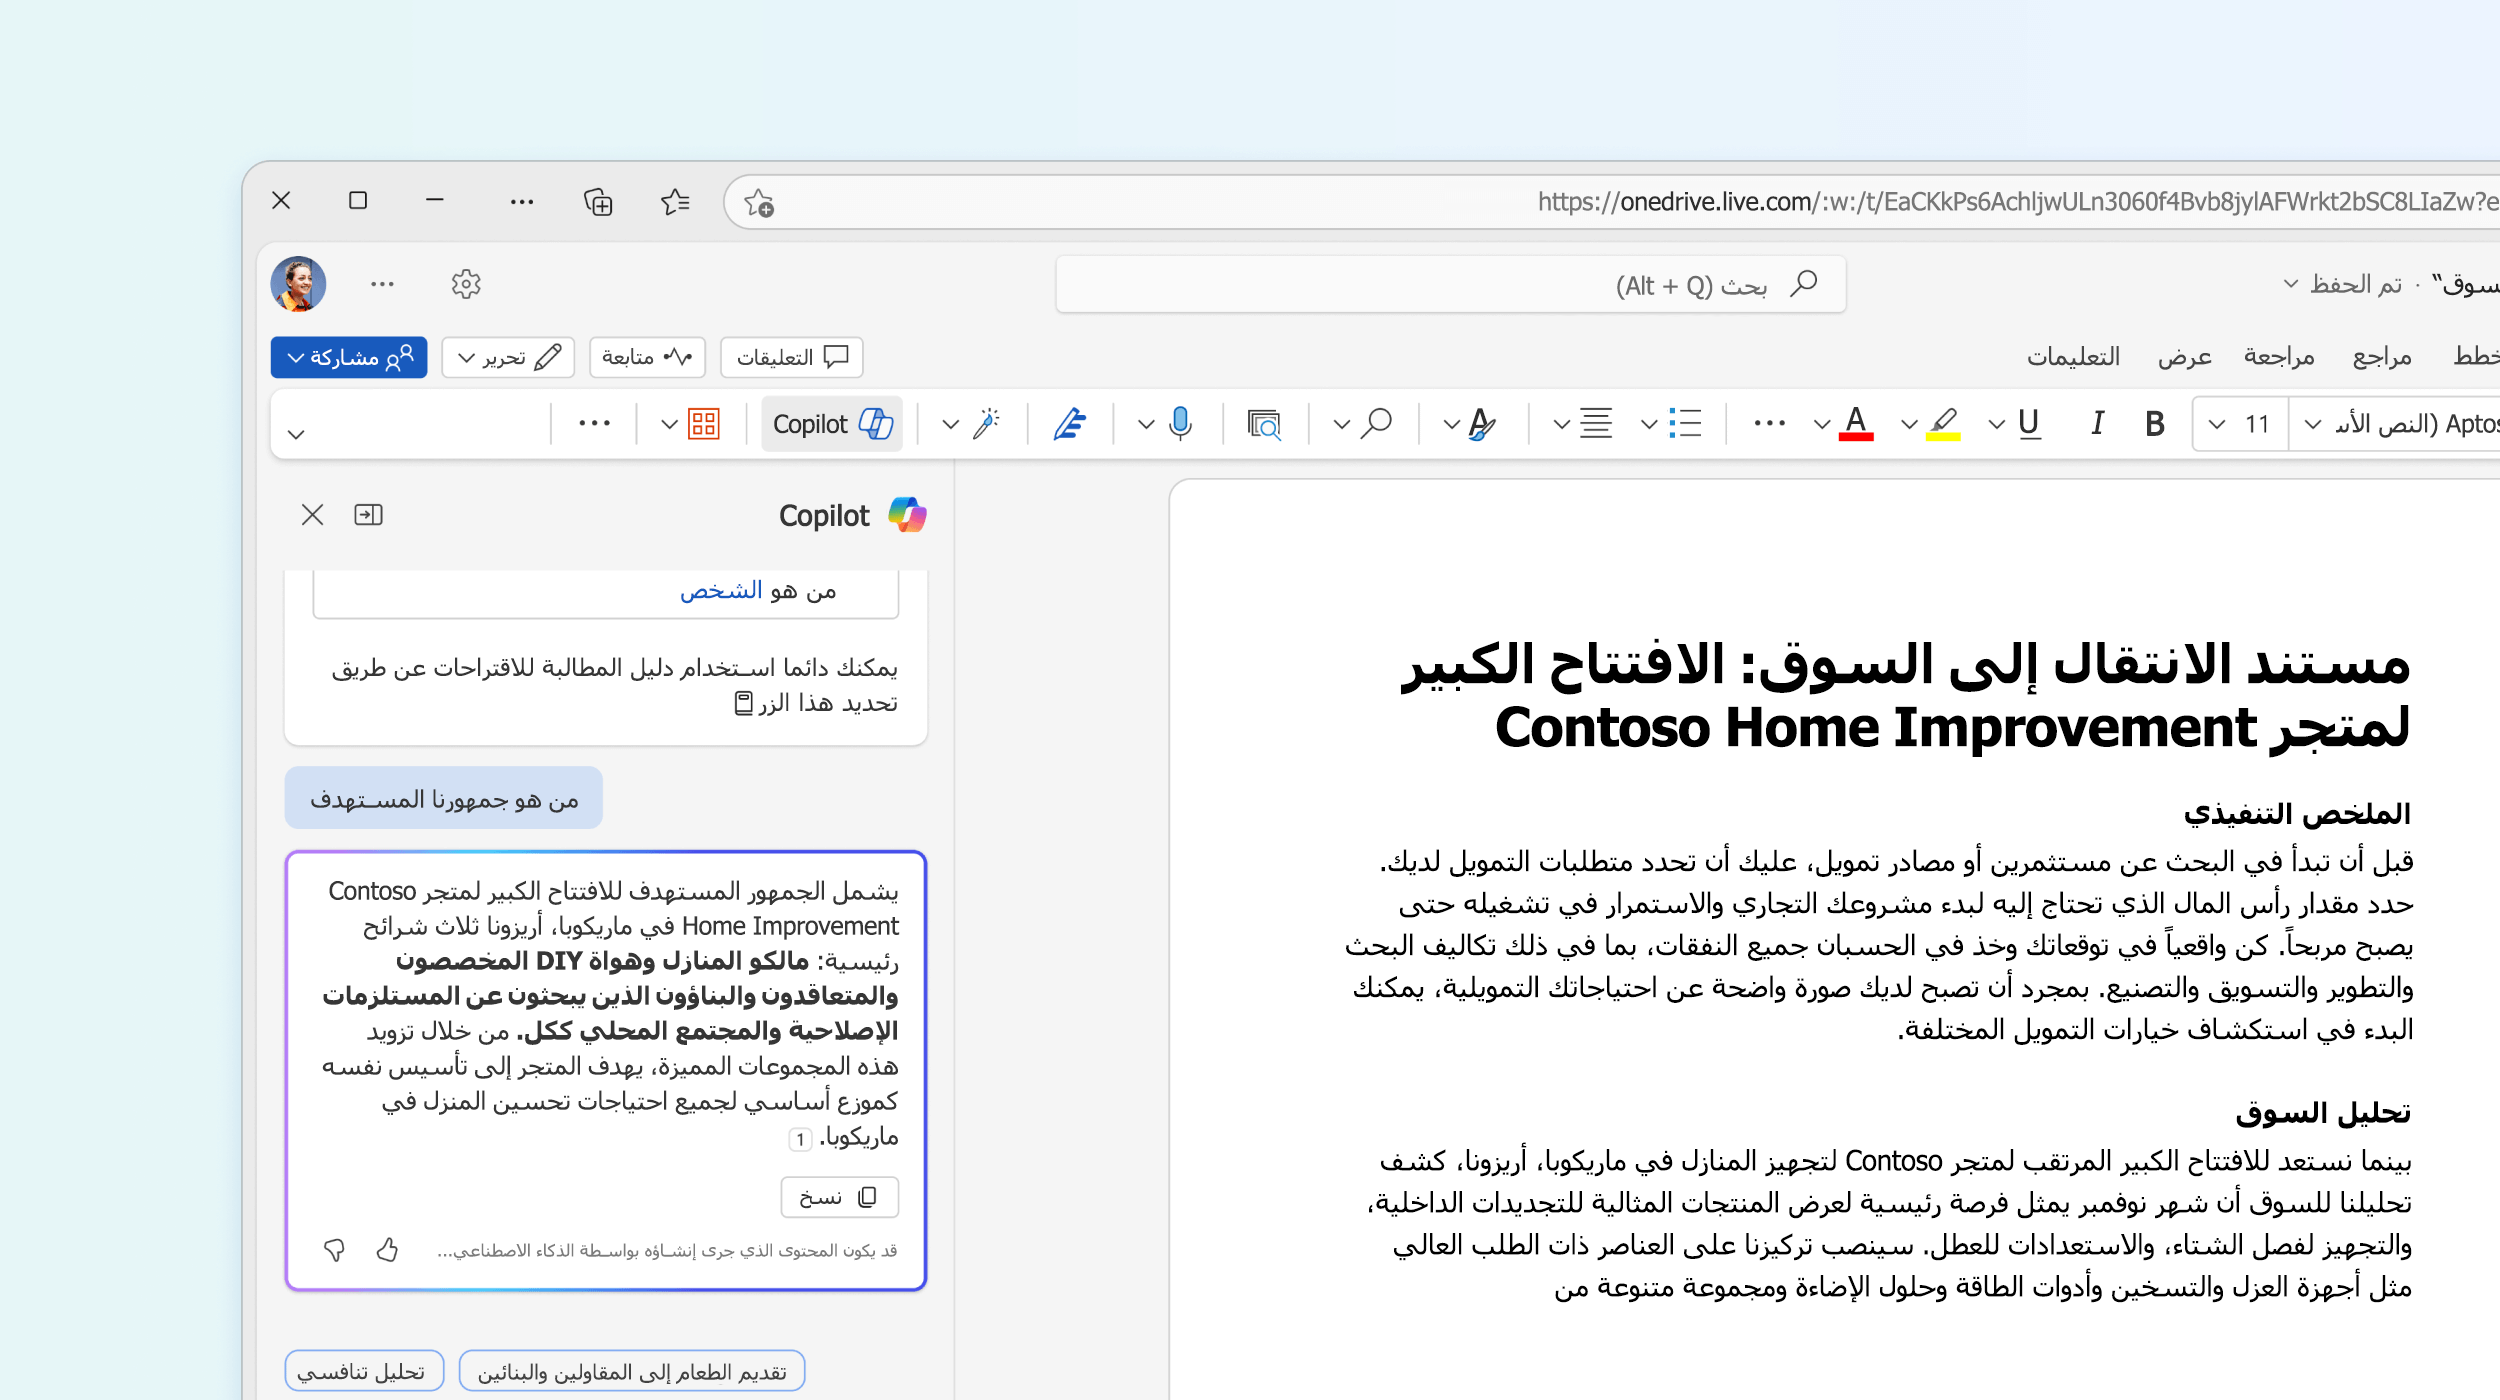Open the browser settings and more ellipsis
The width and height of the screenshot is (2500, 1400).
pos(521,202)
